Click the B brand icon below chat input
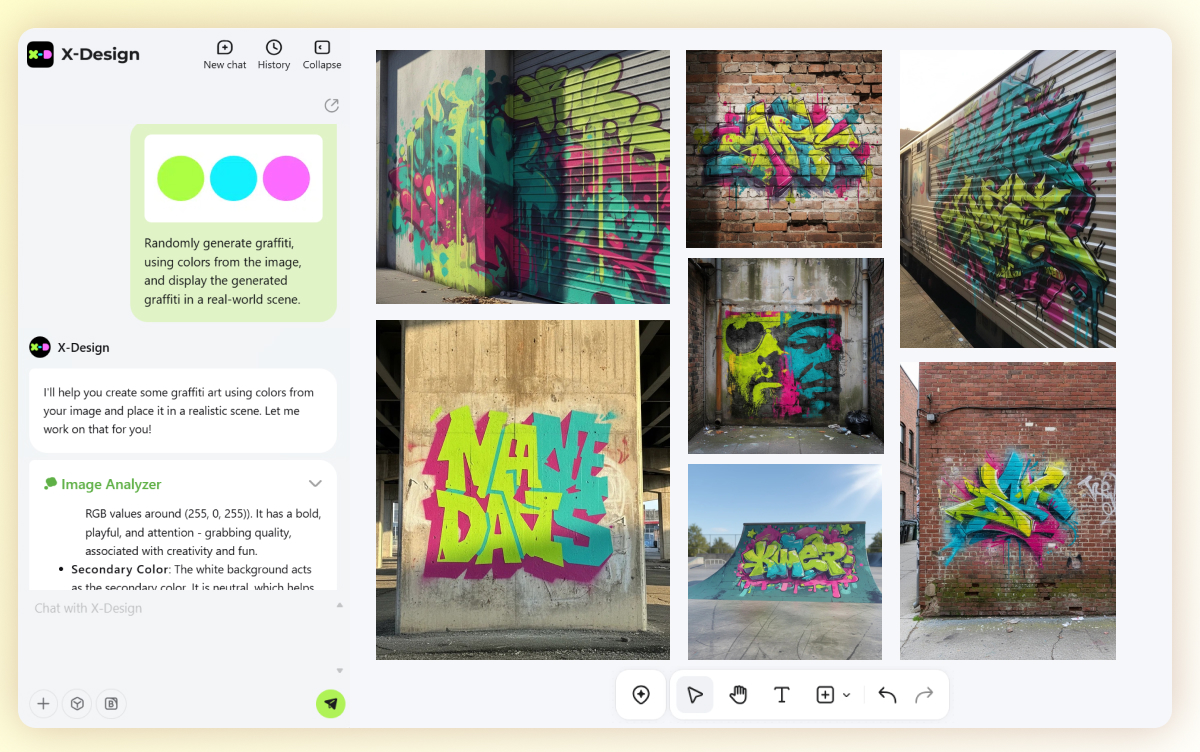The image size is (1200, 752). (111, 704)
